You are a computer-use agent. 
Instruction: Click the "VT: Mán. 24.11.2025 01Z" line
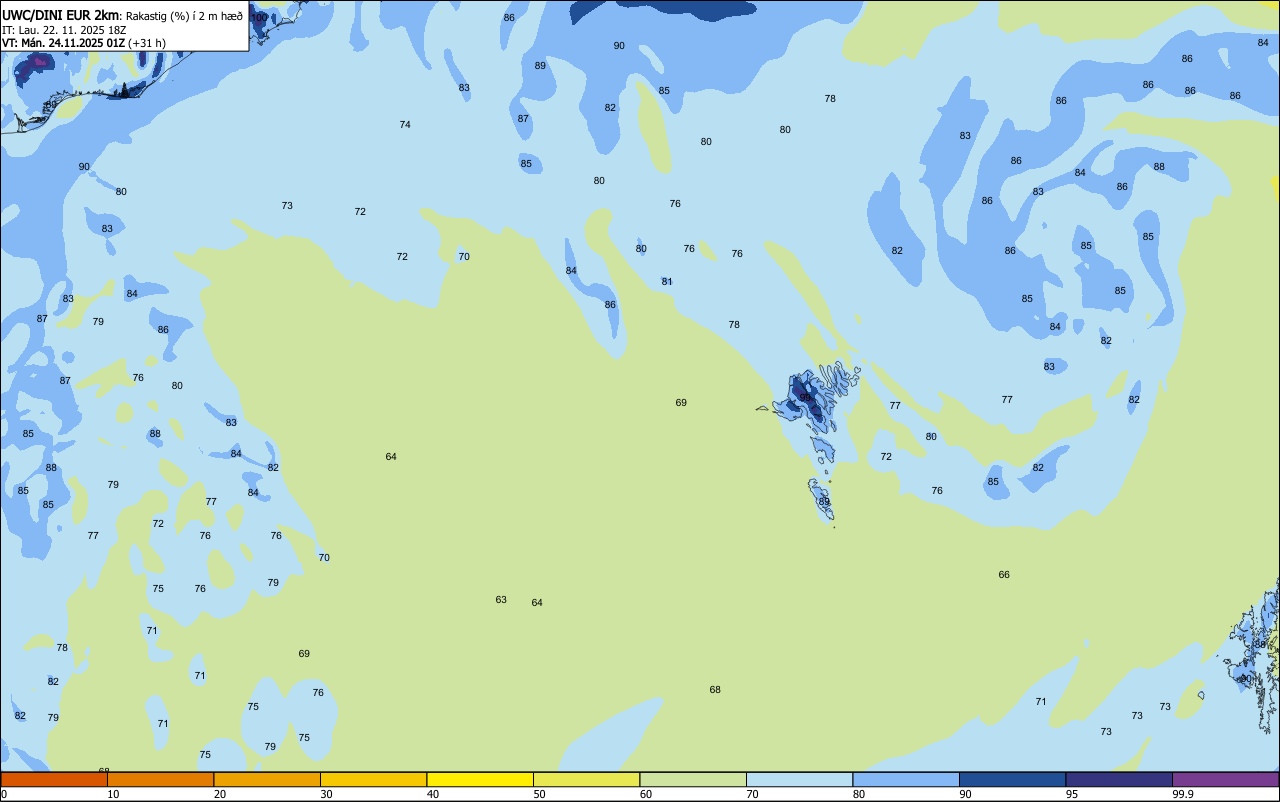click(x=63, y=42)
